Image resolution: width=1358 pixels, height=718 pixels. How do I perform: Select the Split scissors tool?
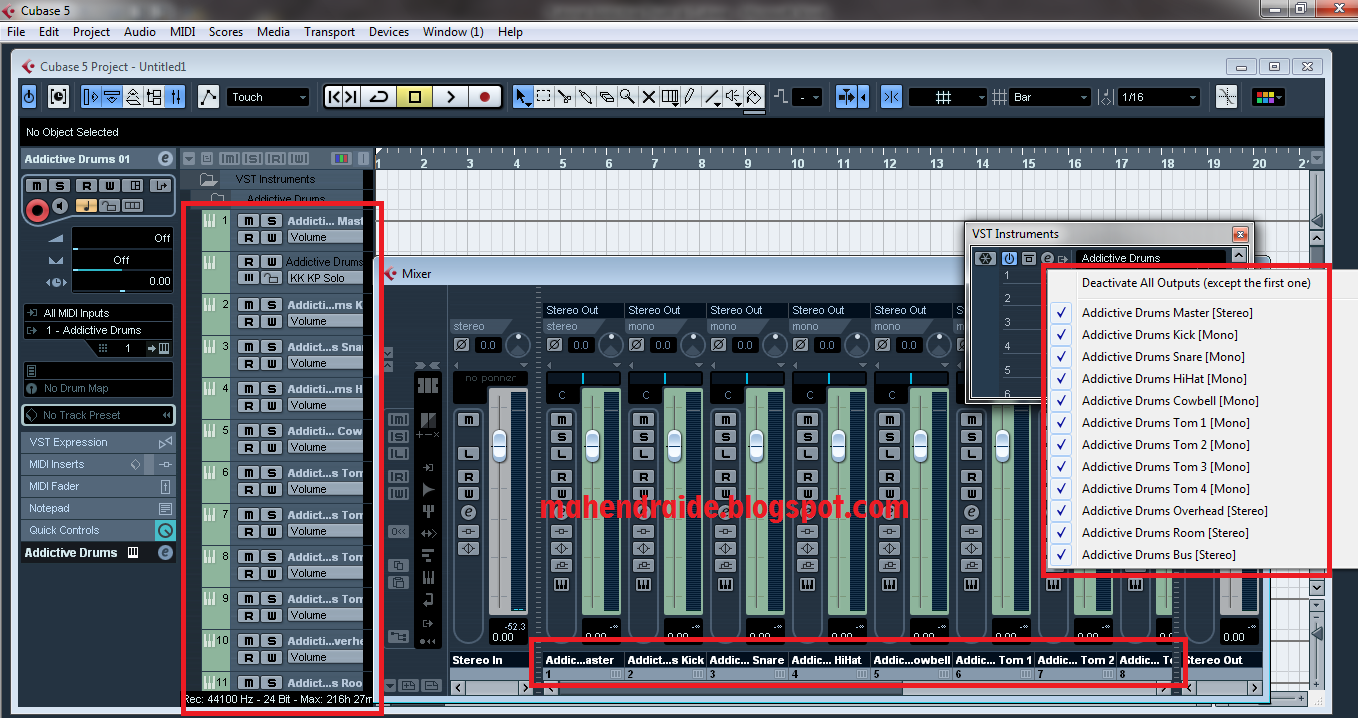(564, 97)
